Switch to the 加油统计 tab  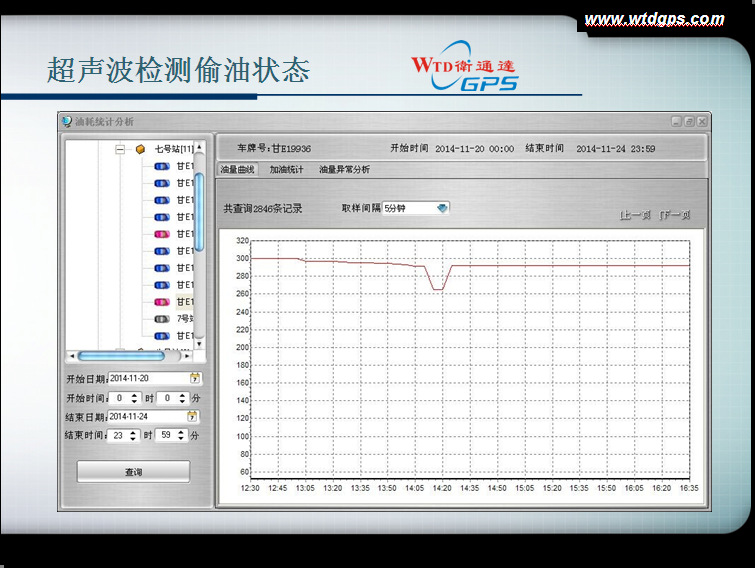[286, 170]
